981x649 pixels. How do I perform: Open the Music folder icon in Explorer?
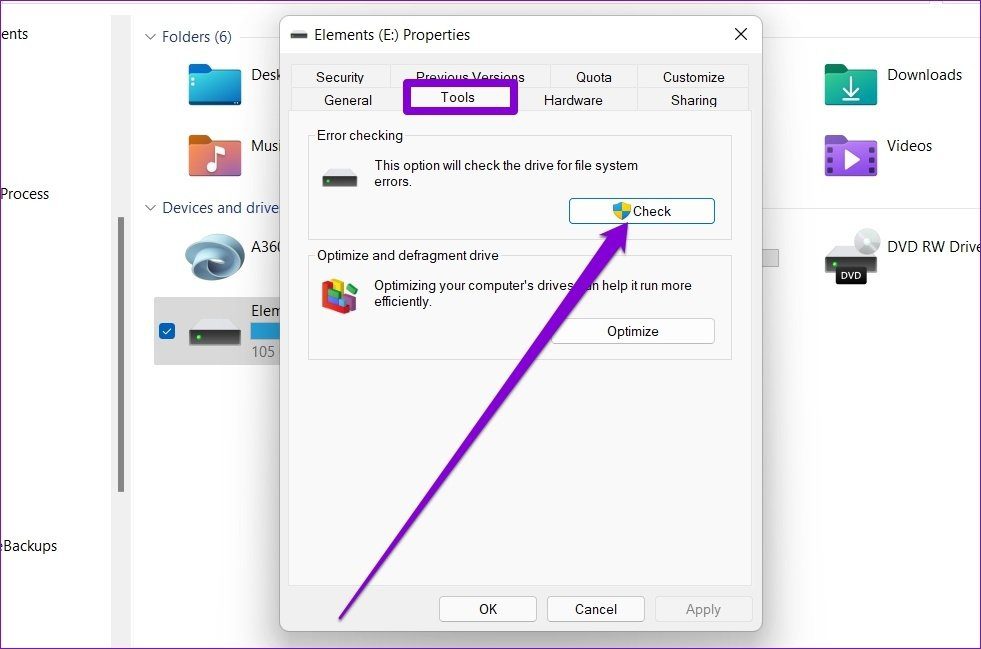click(x=215, y=156)
